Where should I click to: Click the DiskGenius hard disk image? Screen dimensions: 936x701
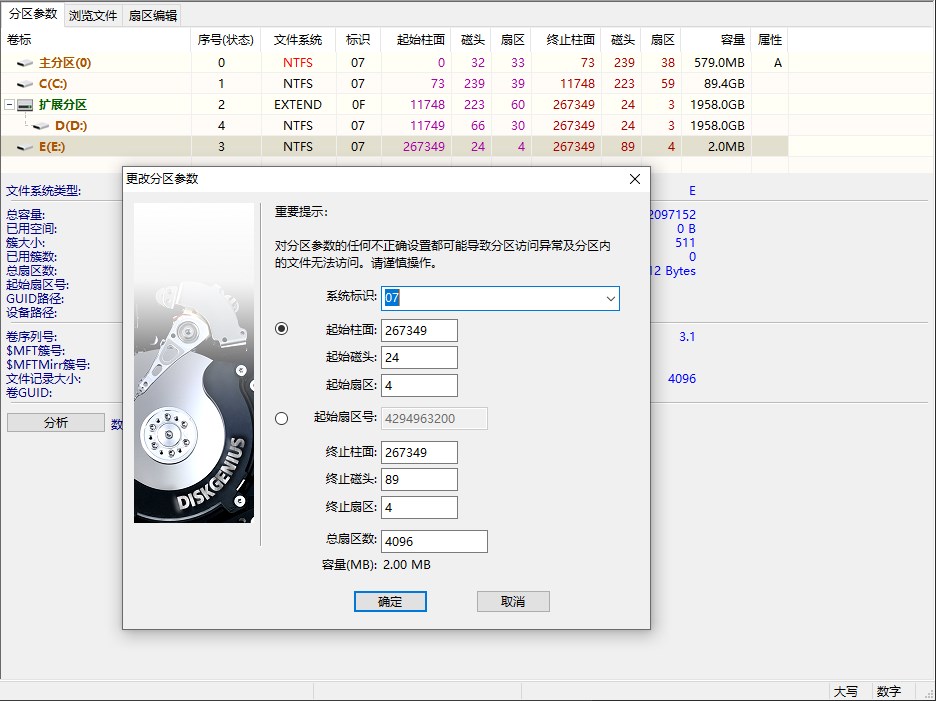[x=194, y=363]
